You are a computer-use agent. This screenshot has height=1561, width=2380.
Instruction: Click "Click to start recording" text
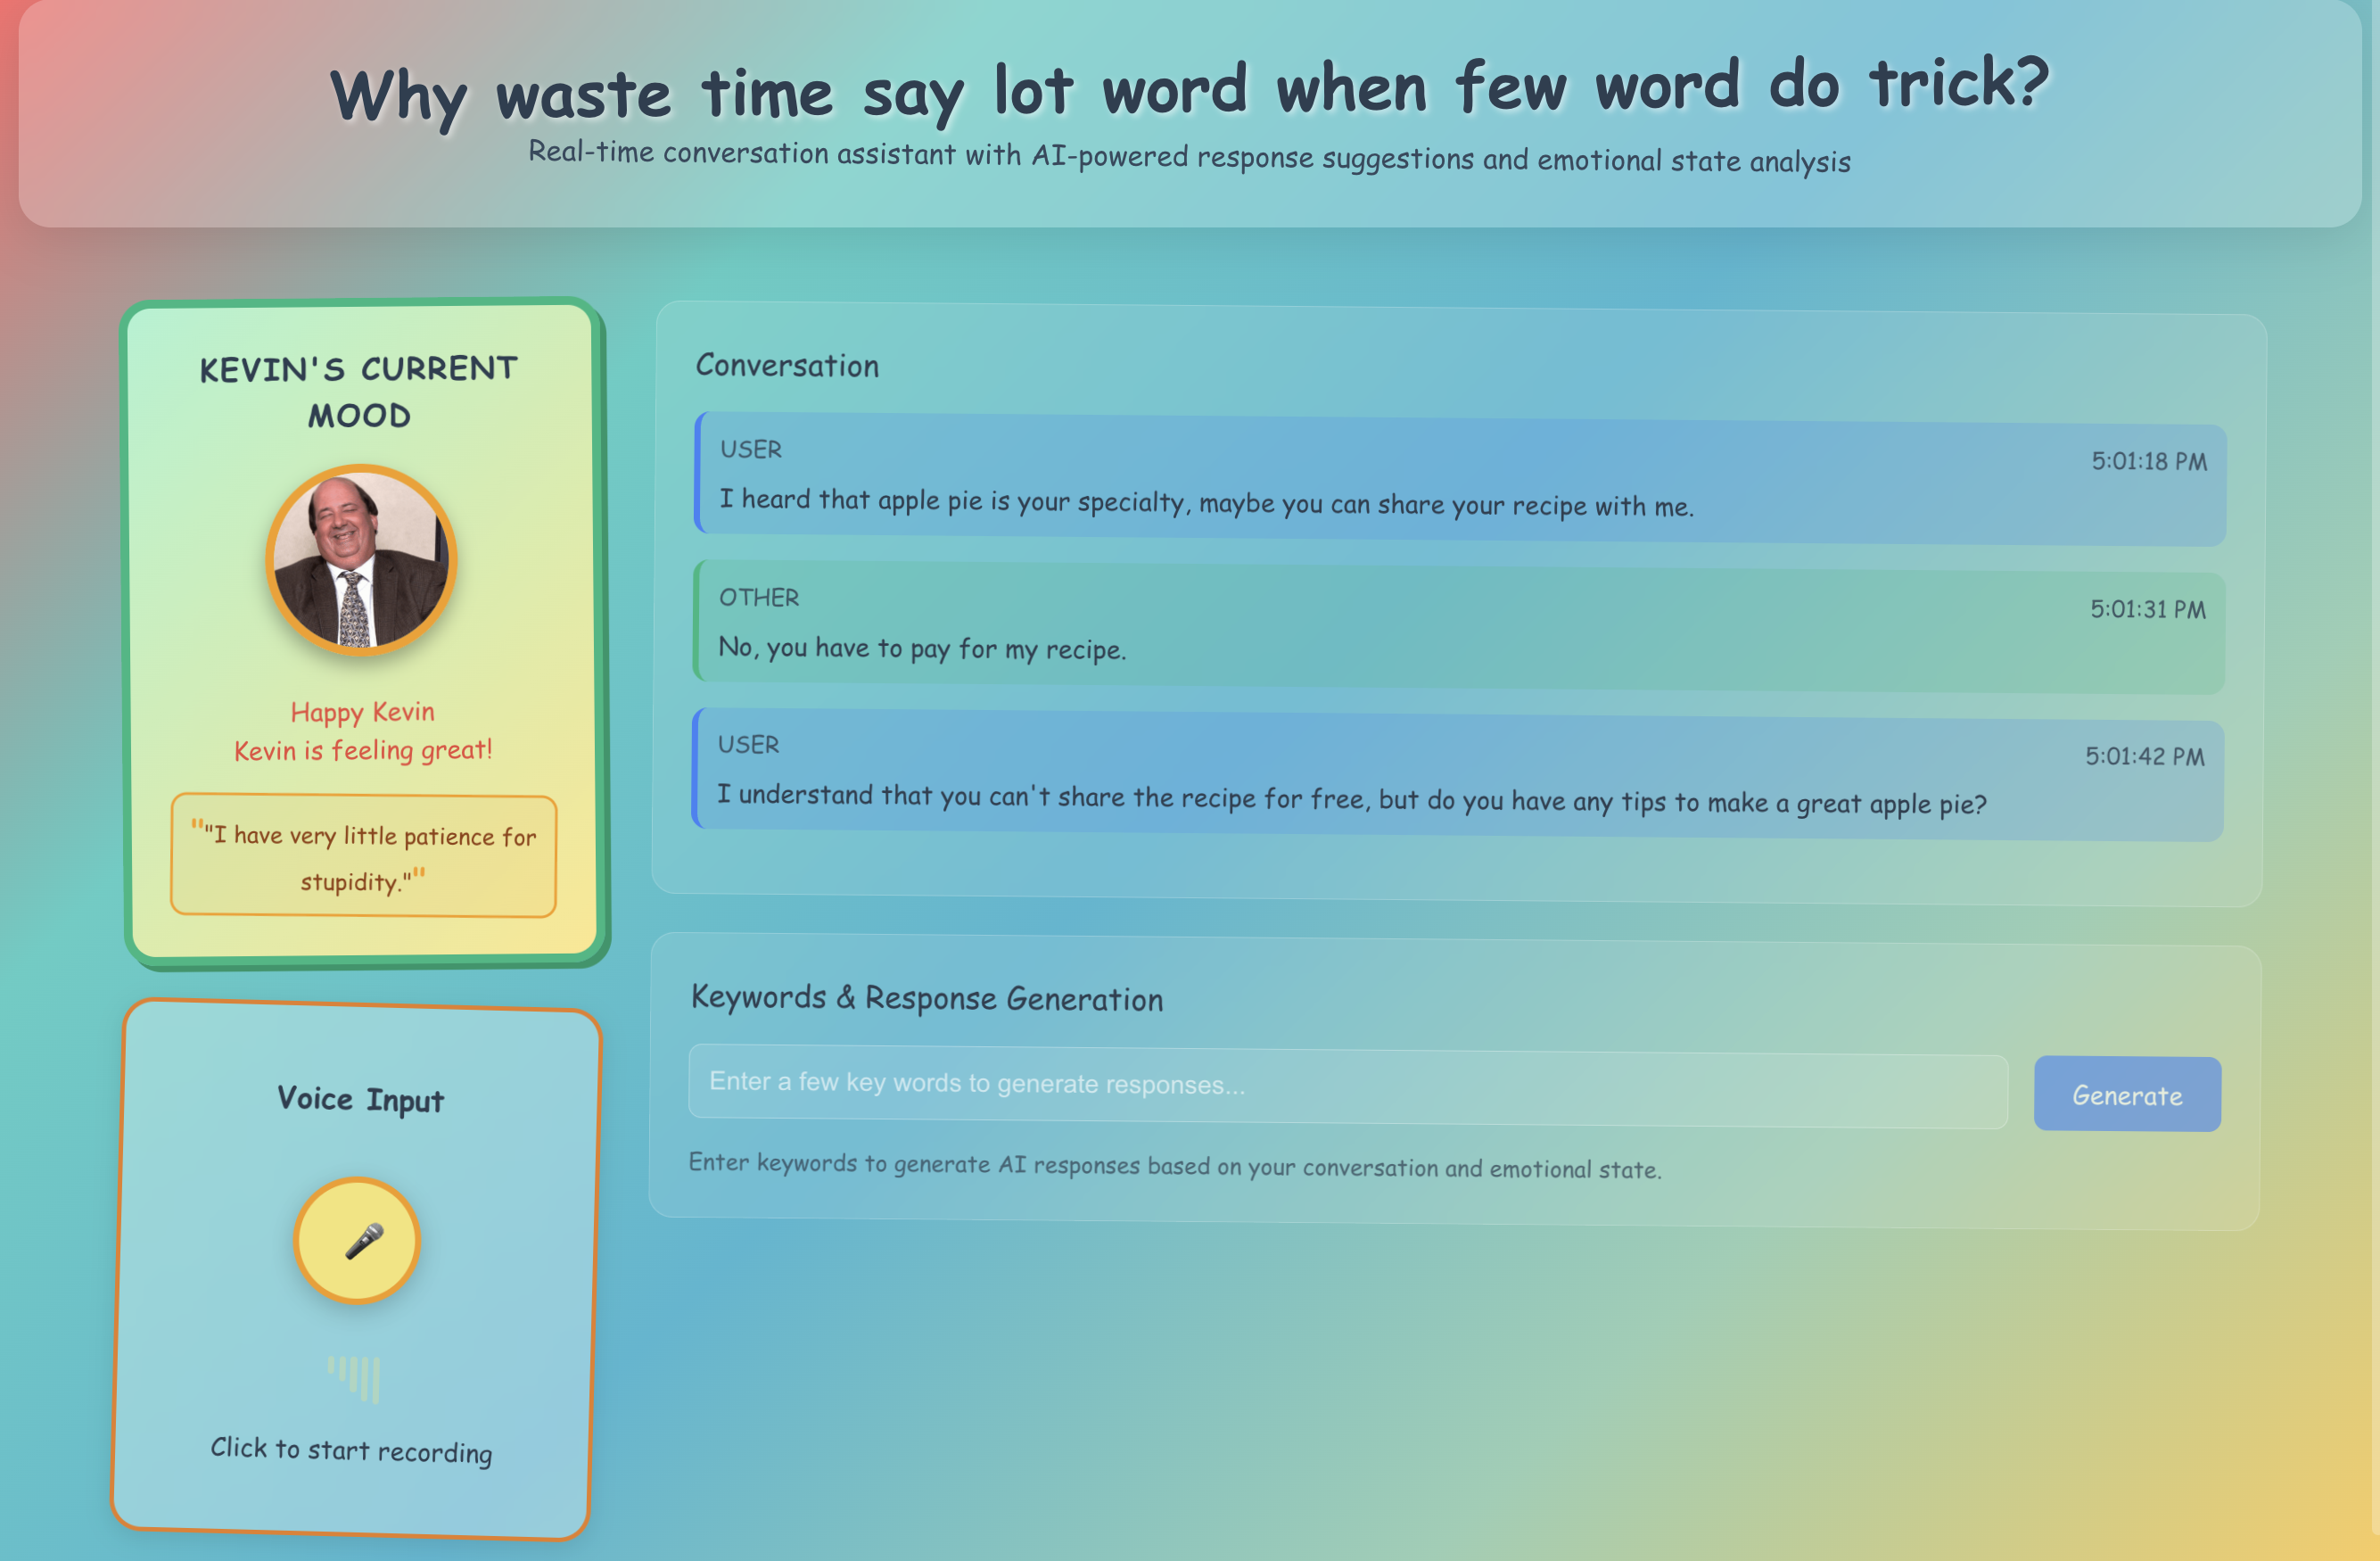click(351, 1450)
